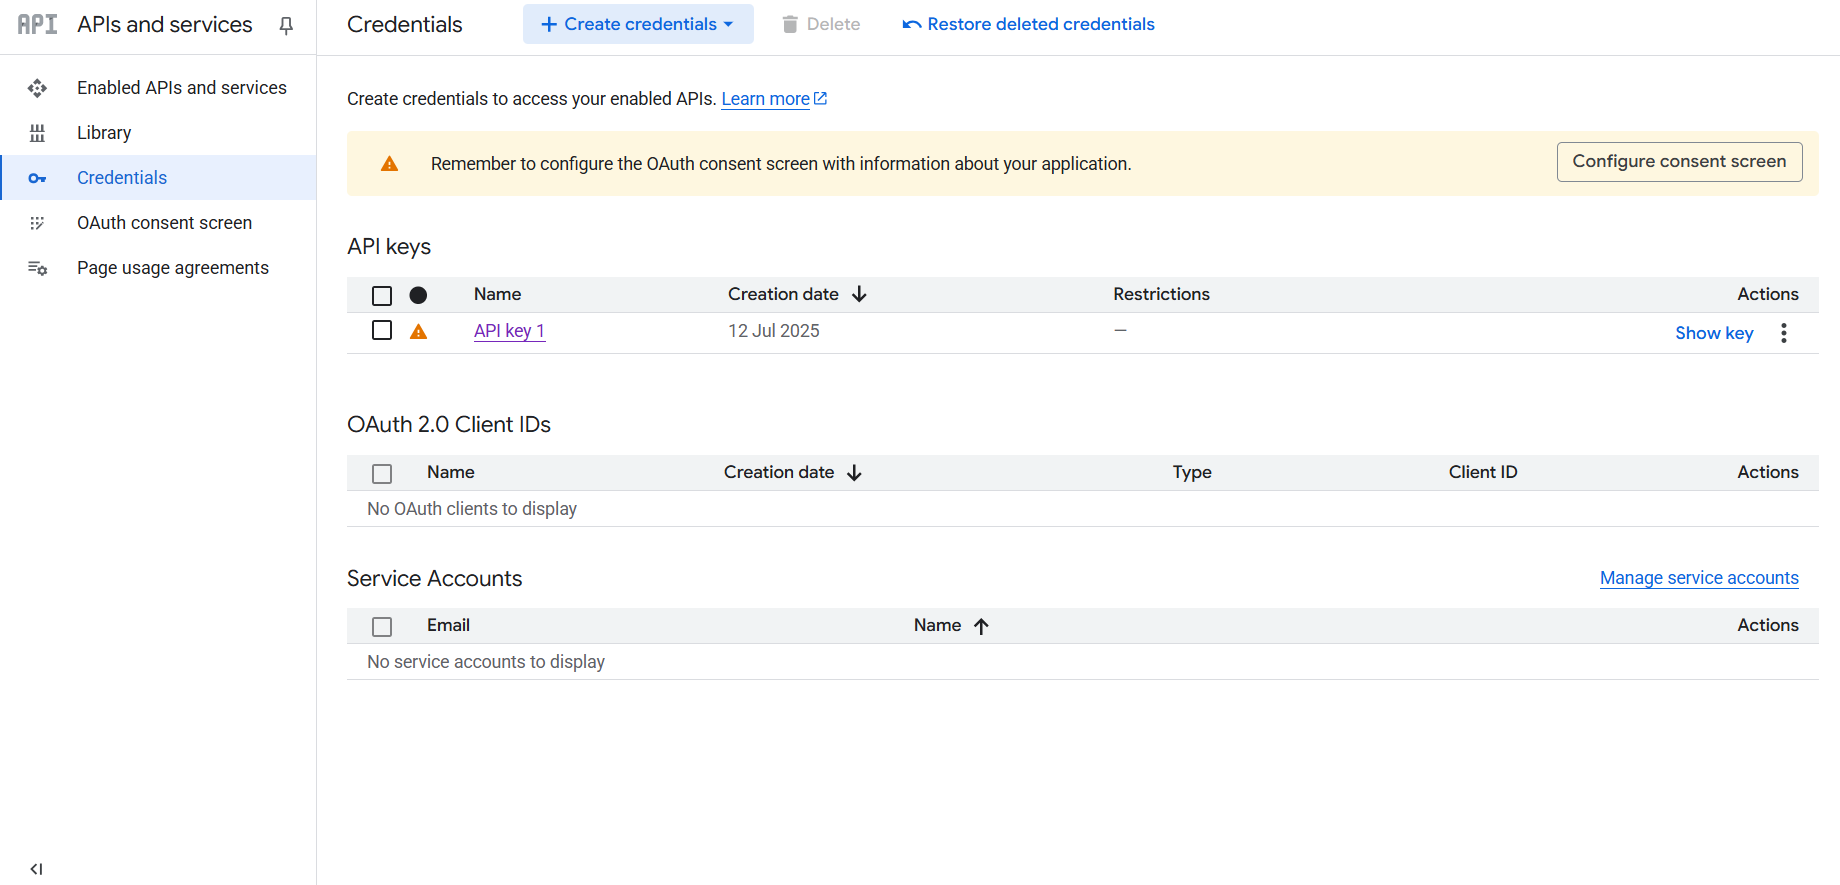Click the No service accounts to display text
This screenshot has width=1840, height=885.
[486, 662]
